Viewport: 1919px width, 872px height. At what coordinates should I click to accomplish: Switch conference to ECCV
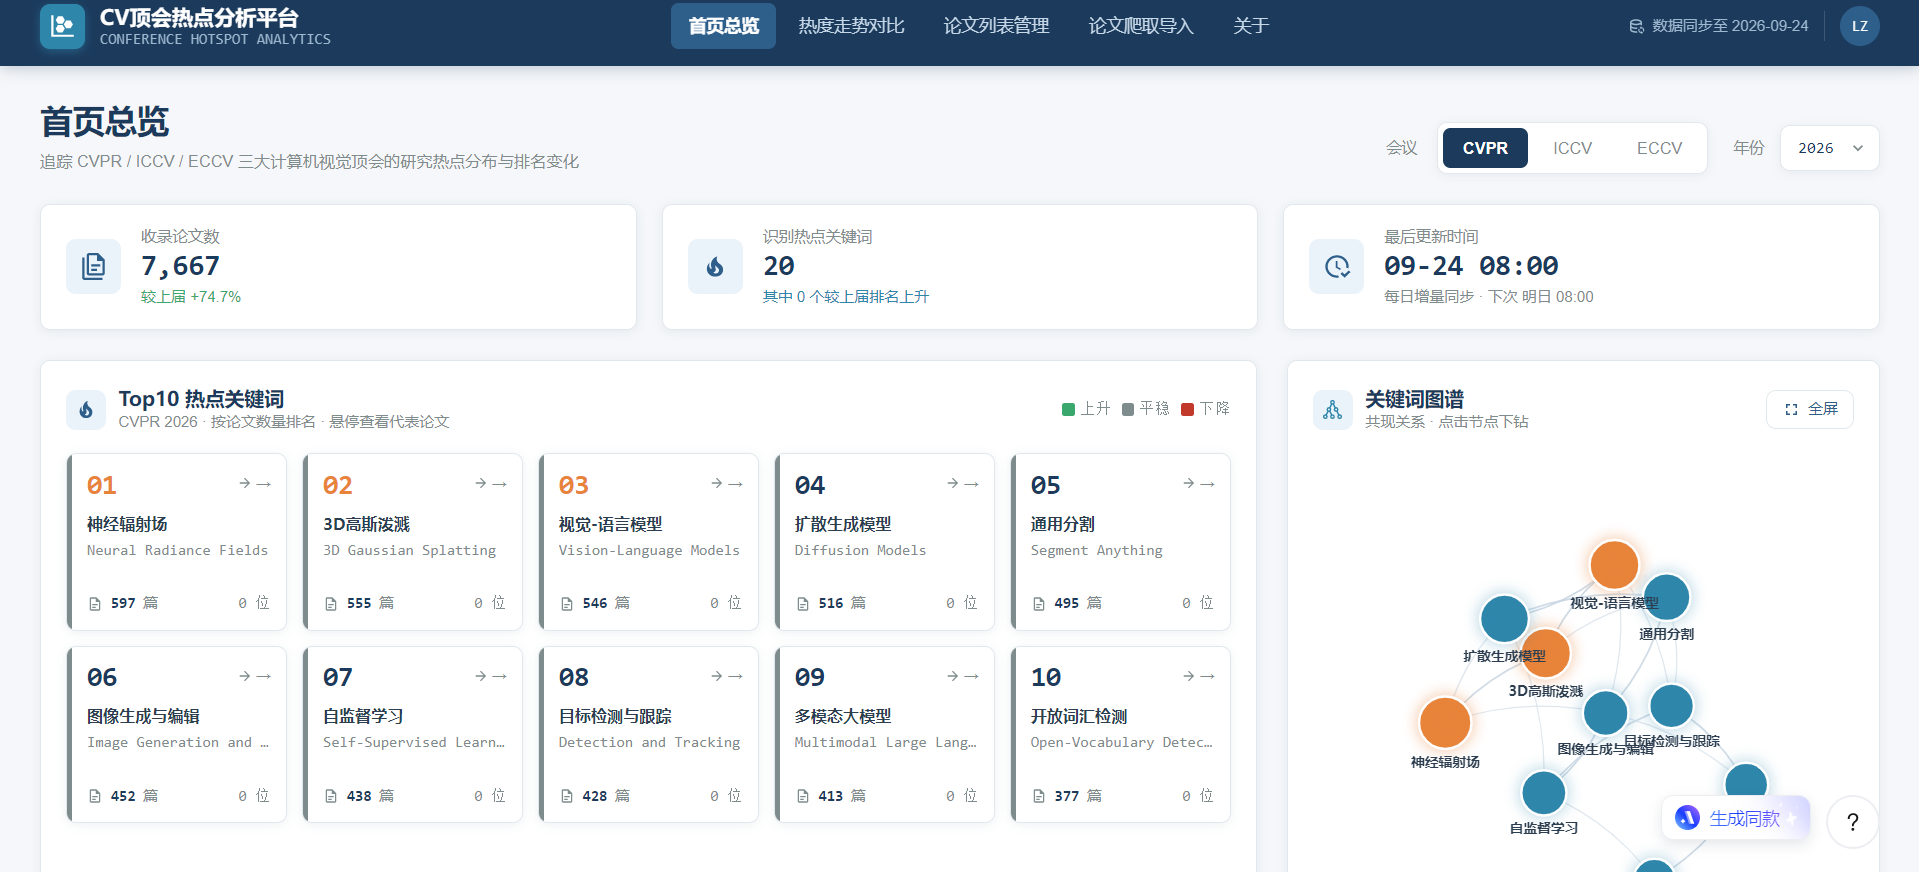tap(1659, 148)
